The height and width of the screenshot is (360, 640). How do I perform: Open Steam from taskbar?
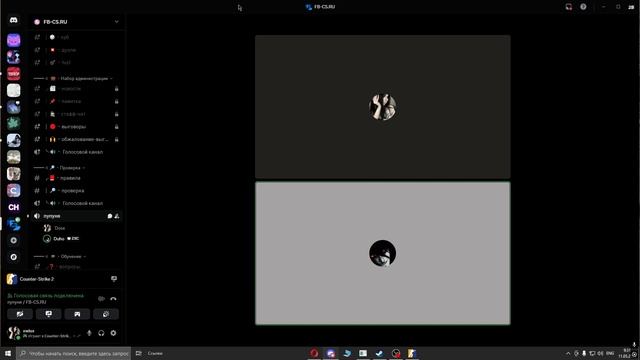point(379,353)
